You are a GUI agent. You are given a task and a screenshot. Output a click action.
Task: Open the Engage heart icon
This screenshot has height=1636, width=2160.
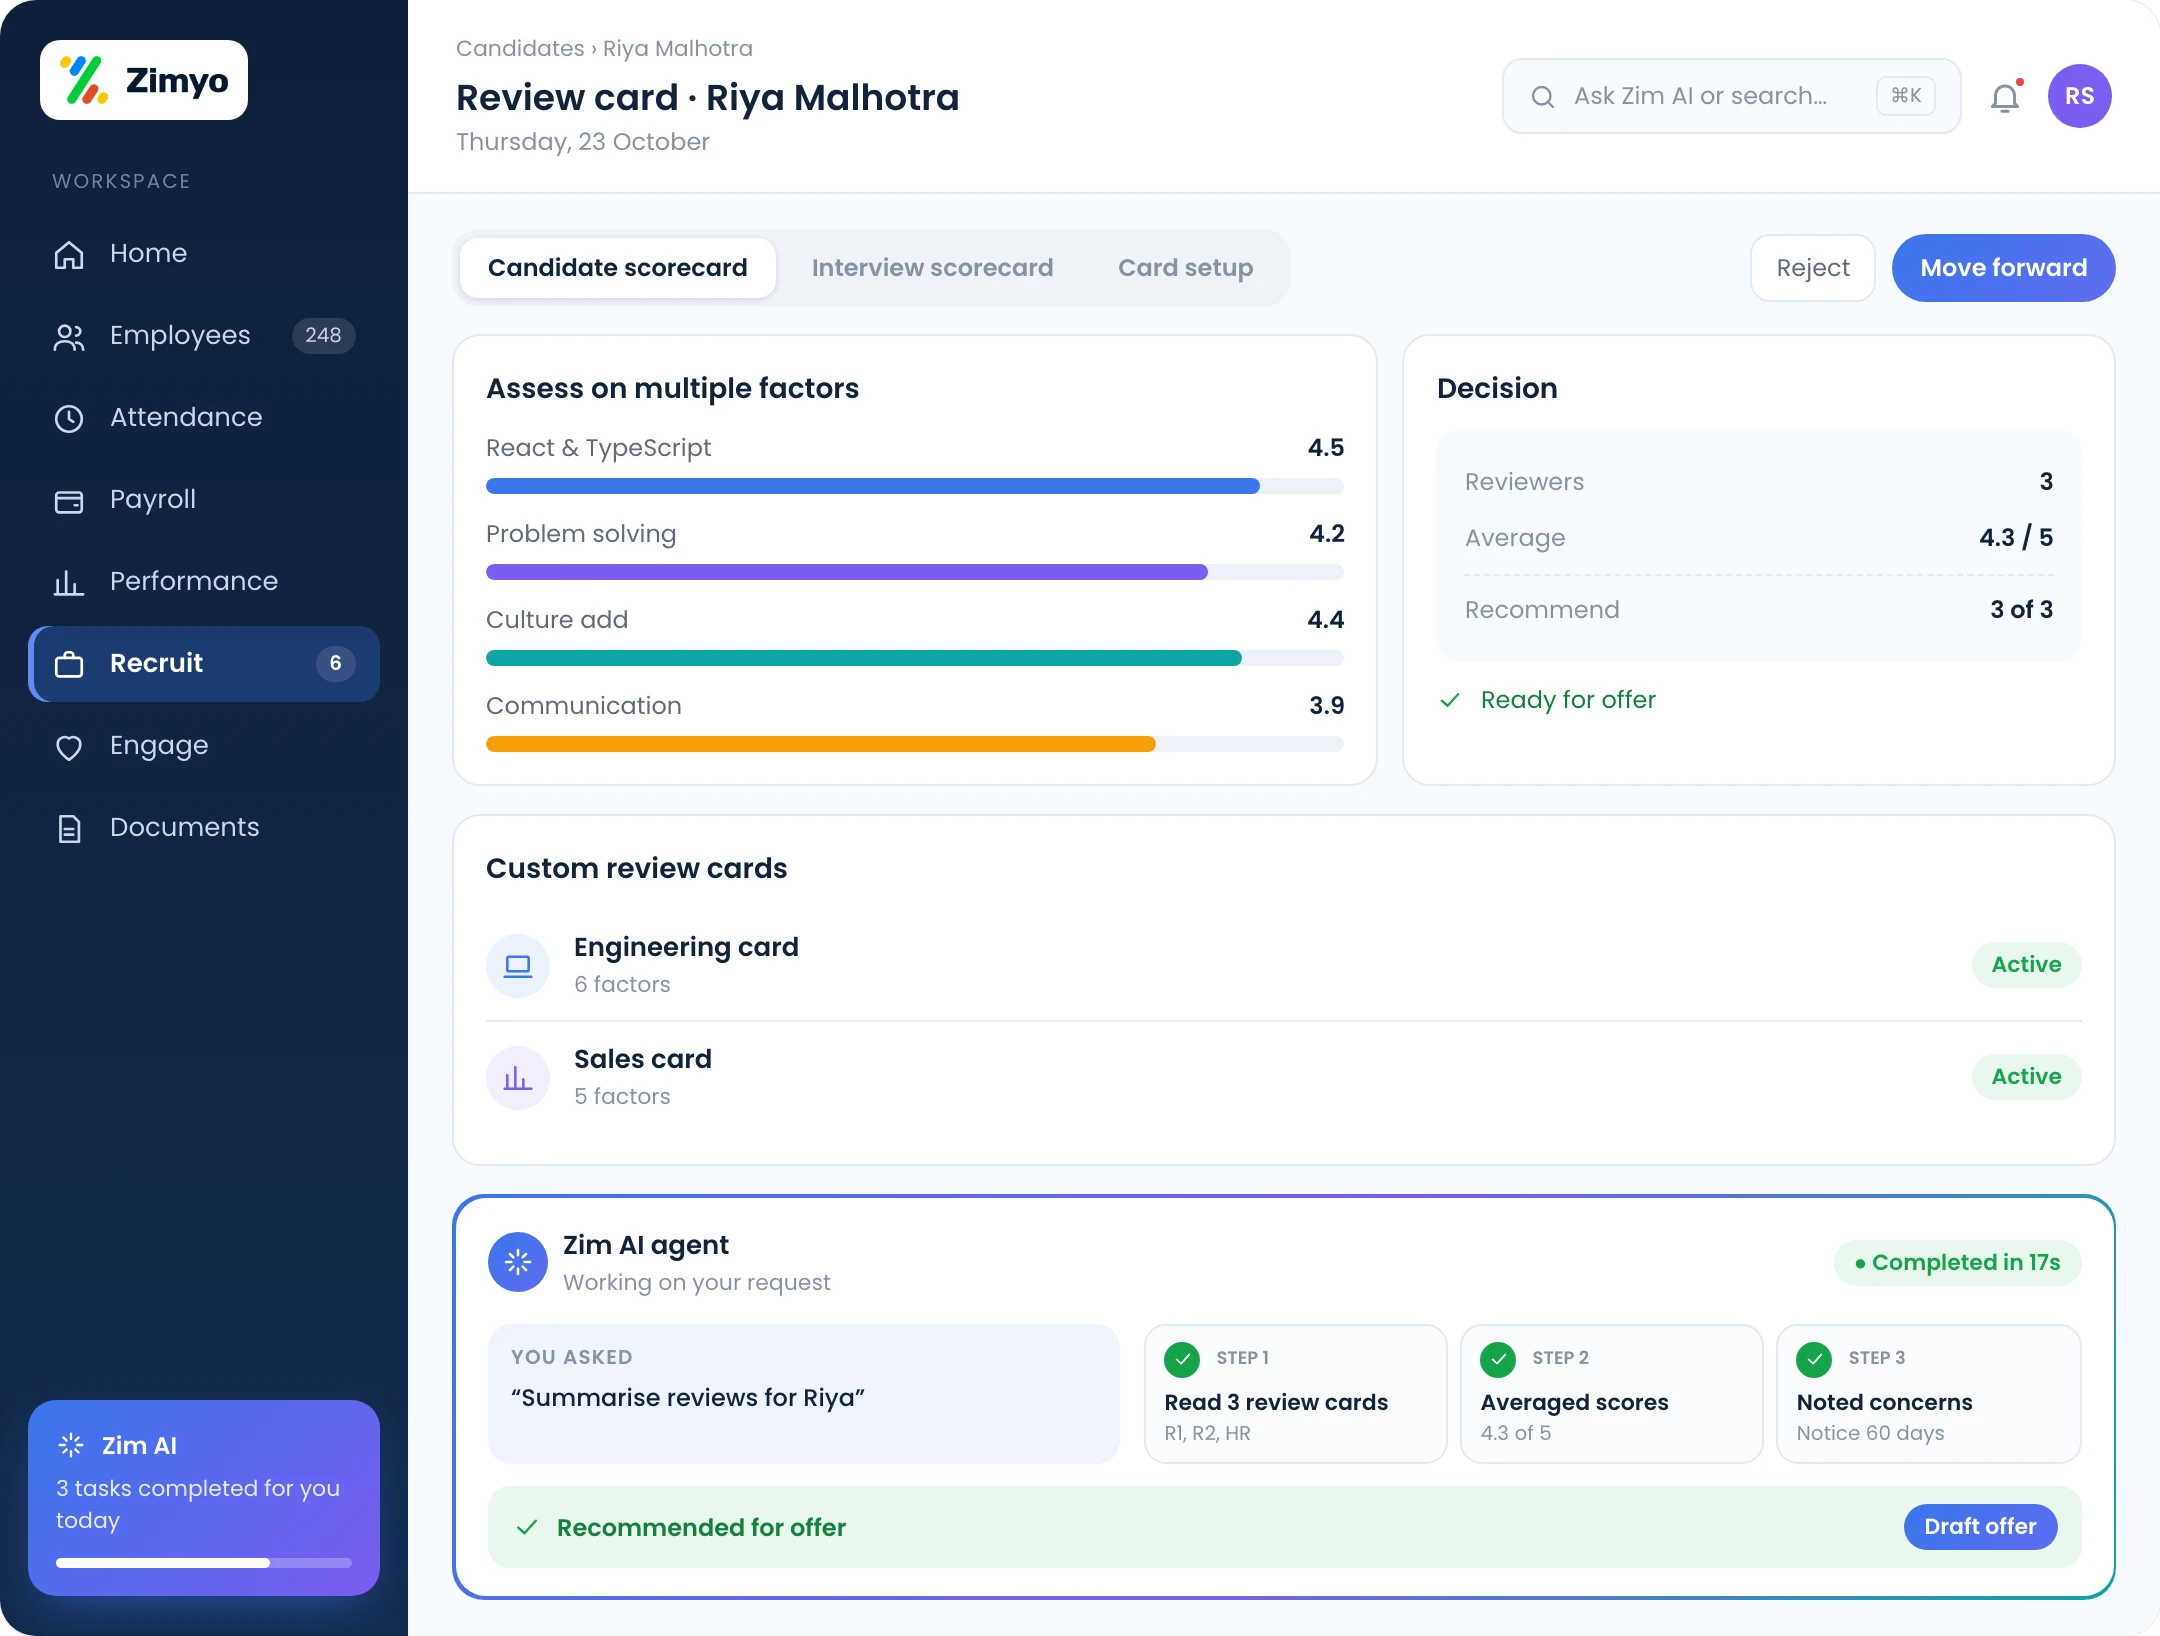tap(69, 746)
